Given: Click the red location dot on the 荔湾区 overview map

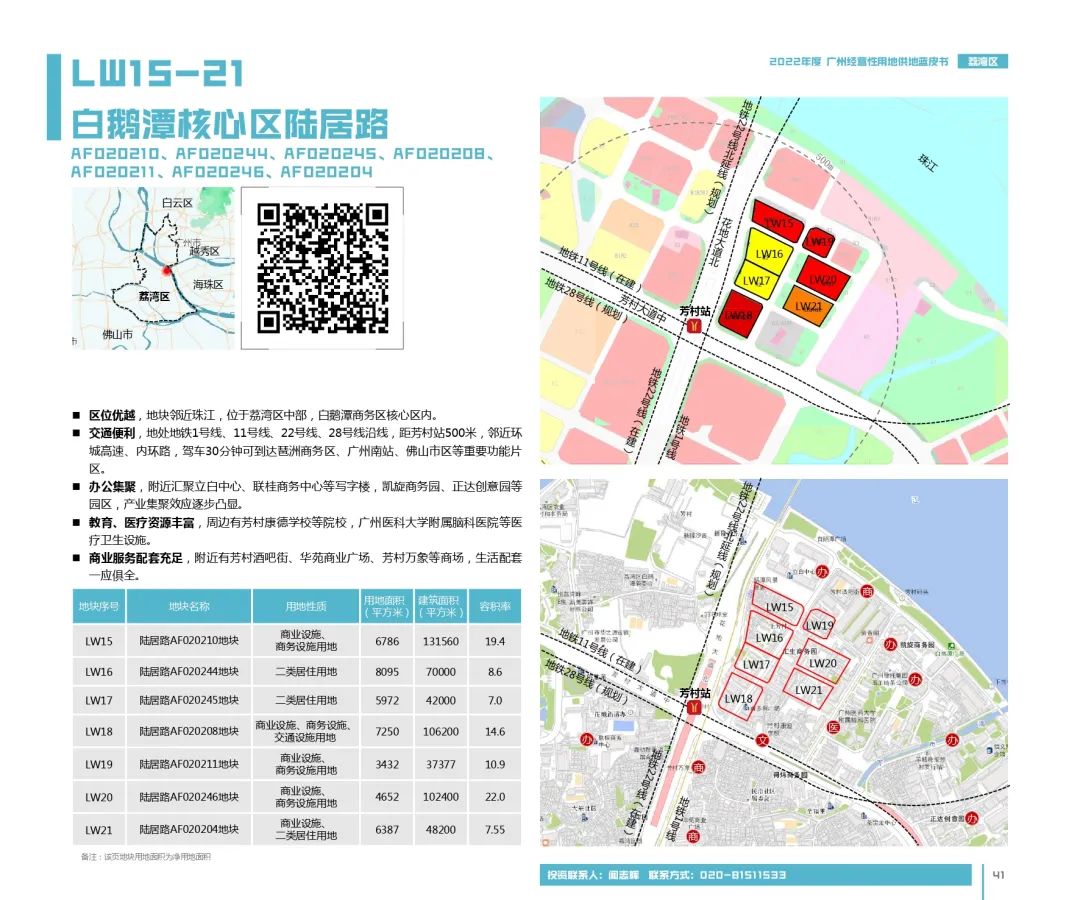Looking at the screenshot, I should click(166, 270).
